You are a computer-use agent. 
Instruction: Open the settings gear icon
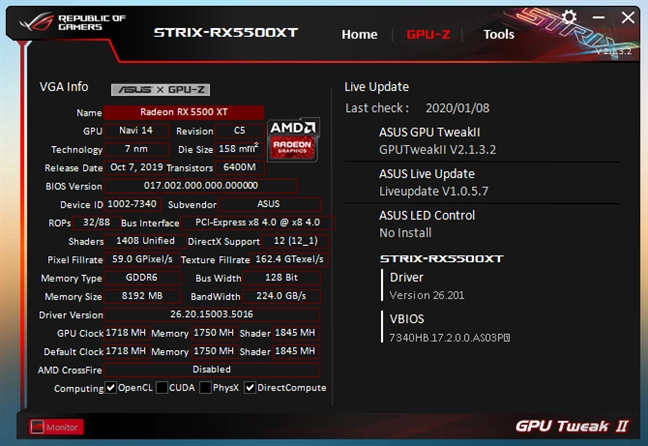(569, 17)
